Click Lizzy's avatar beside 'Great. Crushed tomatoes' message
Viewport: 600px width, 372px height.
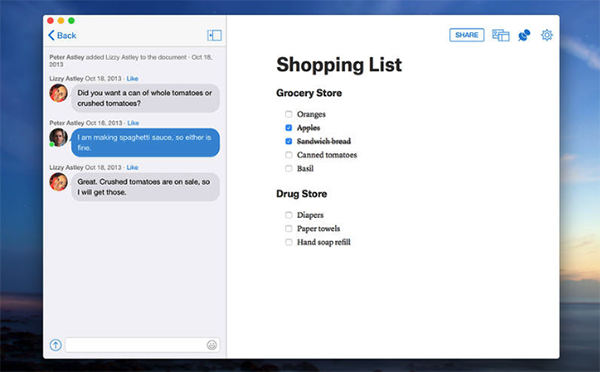(59, 182)
